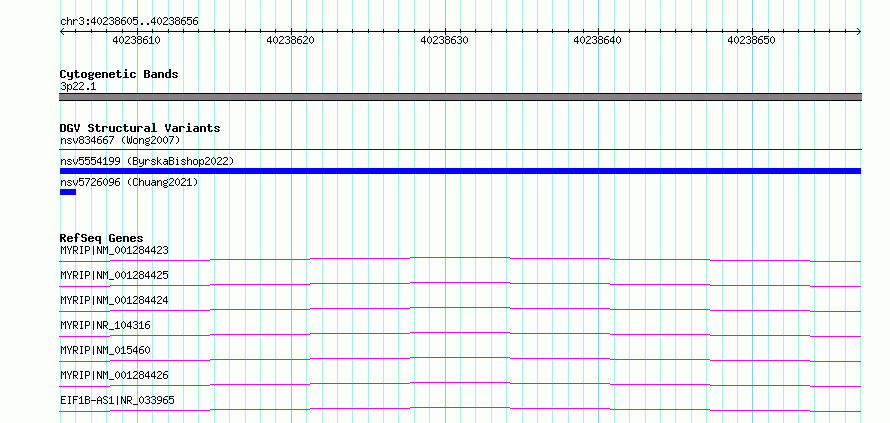Open the RefSeq Genes track heading

point(102,238)
